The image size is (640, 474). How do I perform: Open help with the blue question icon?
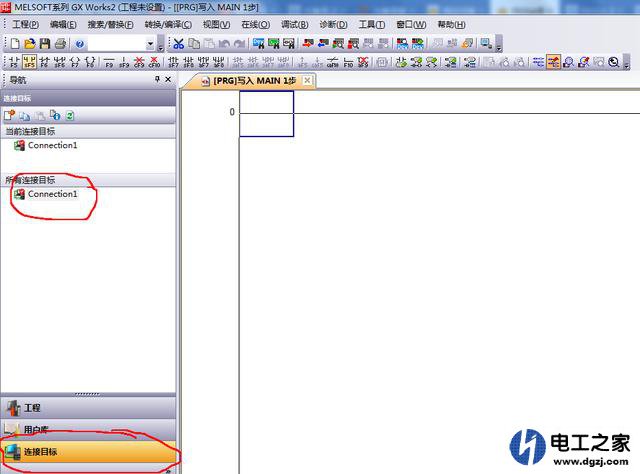click(80, 44)
